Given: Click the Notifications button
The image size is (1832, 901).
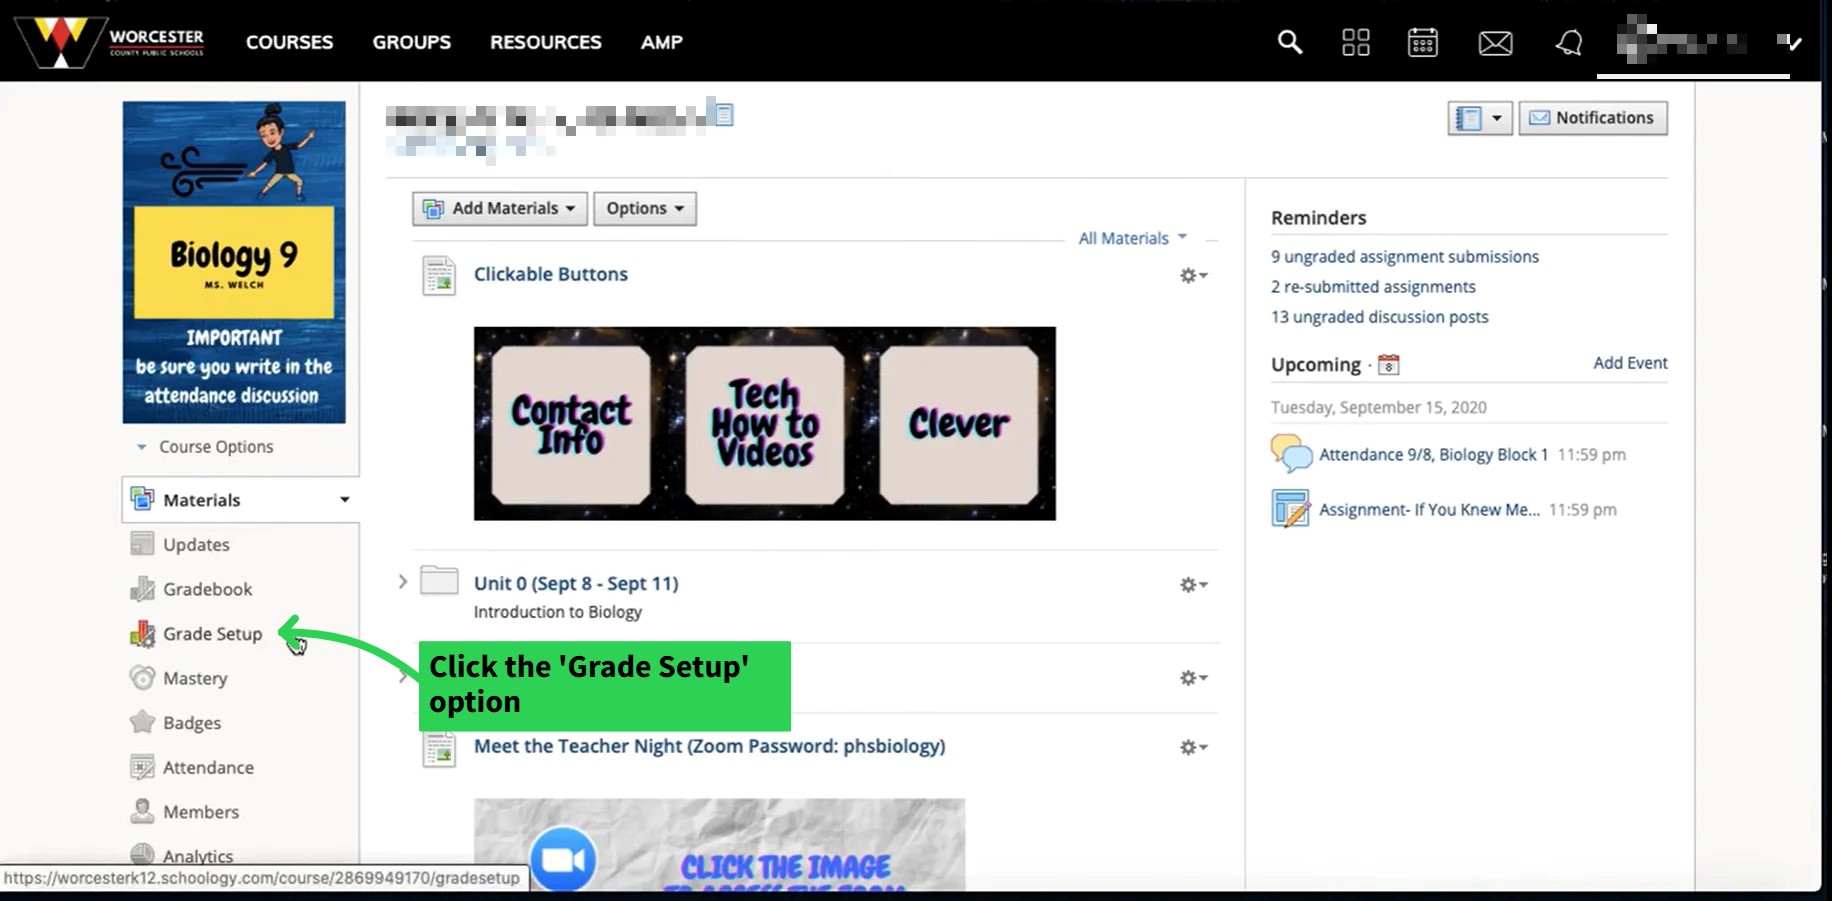Looking at the screenshot, I should [x=1593, y=118].
